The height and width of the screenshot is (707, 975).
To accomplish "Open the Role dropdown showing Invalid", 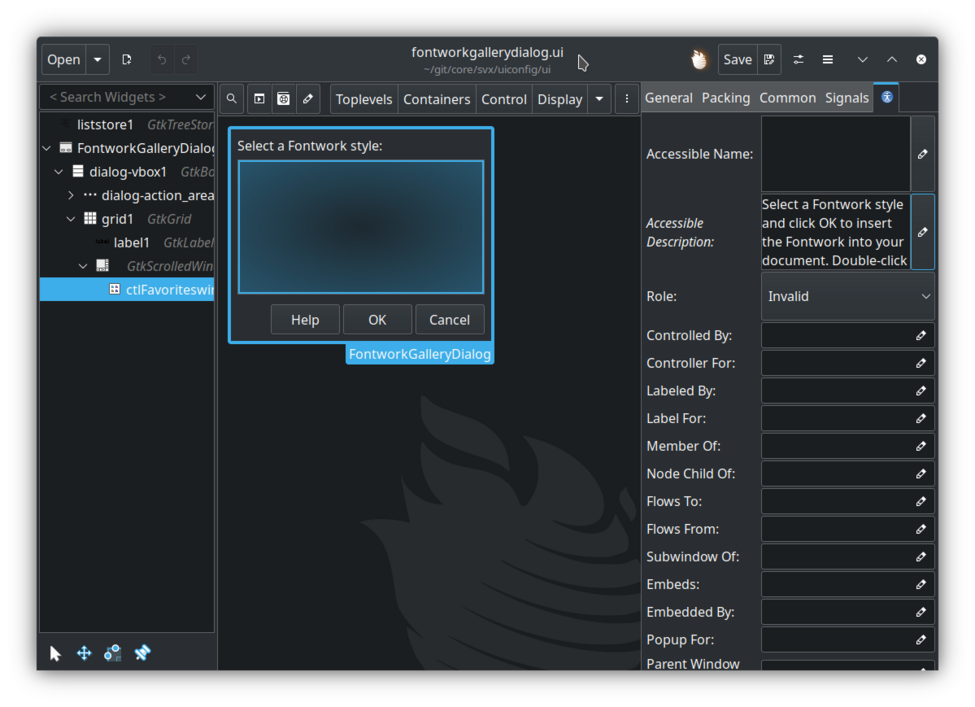I will (848, 296).
